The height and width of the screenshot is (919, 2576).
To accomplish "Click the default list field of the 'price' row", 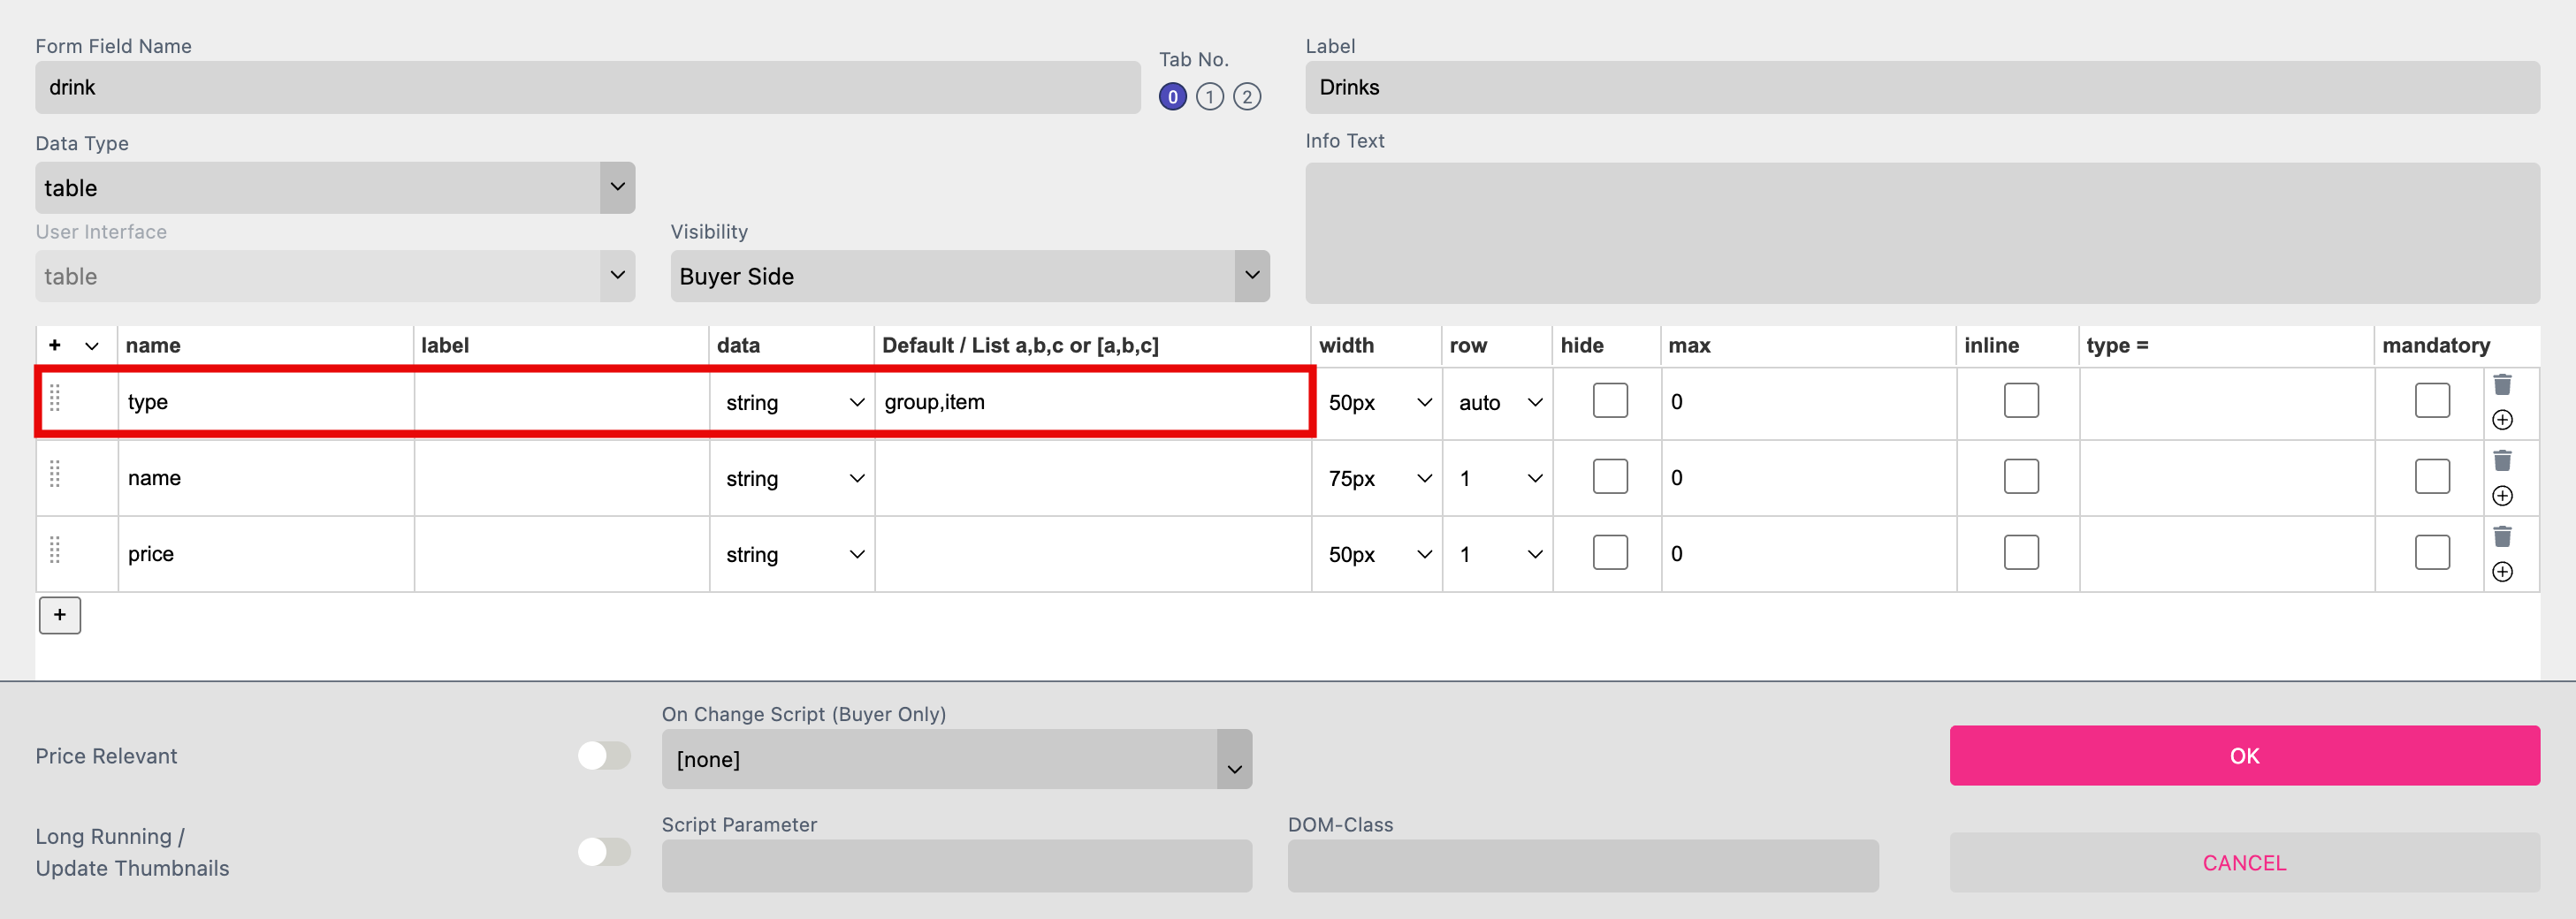I will click(1093, 554).
